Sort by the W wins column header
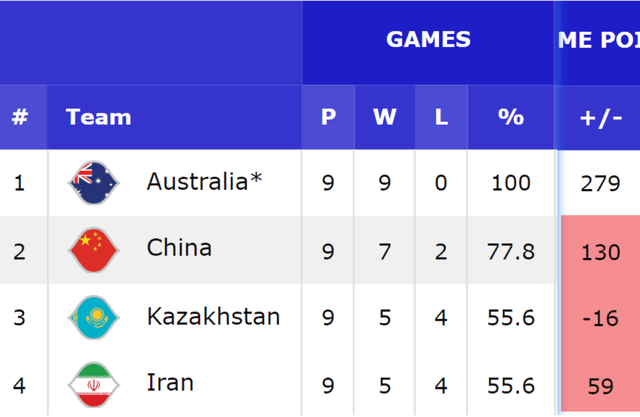Viewport: 640px width, 417px height. pos(384,117)
